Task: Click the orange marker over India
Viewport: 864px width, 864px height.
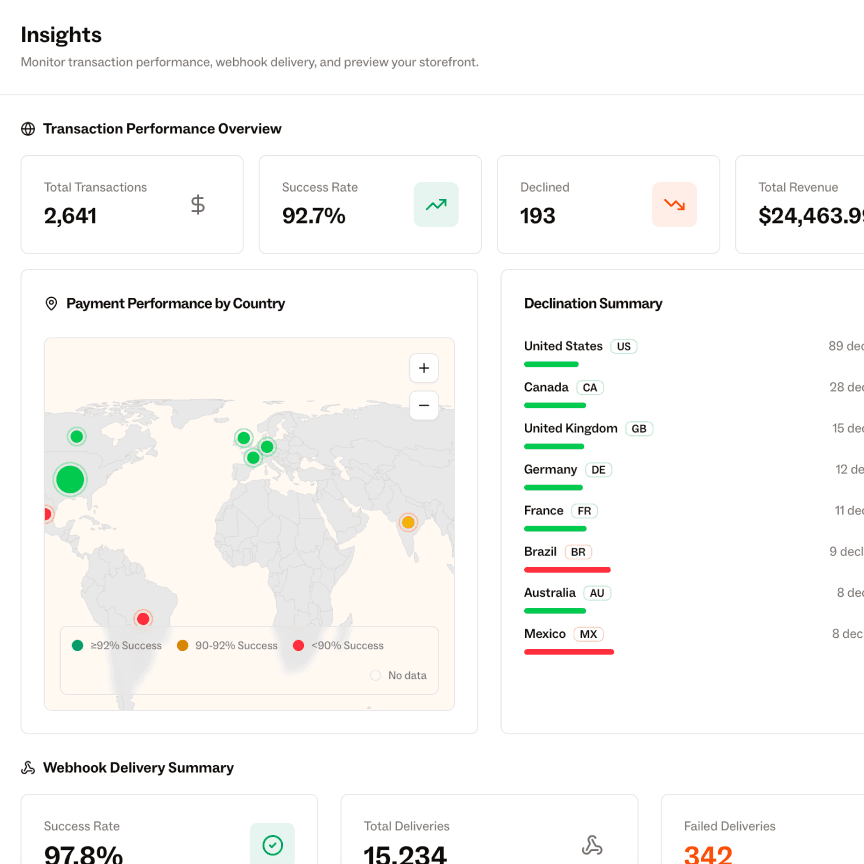Action: [408, 521]
